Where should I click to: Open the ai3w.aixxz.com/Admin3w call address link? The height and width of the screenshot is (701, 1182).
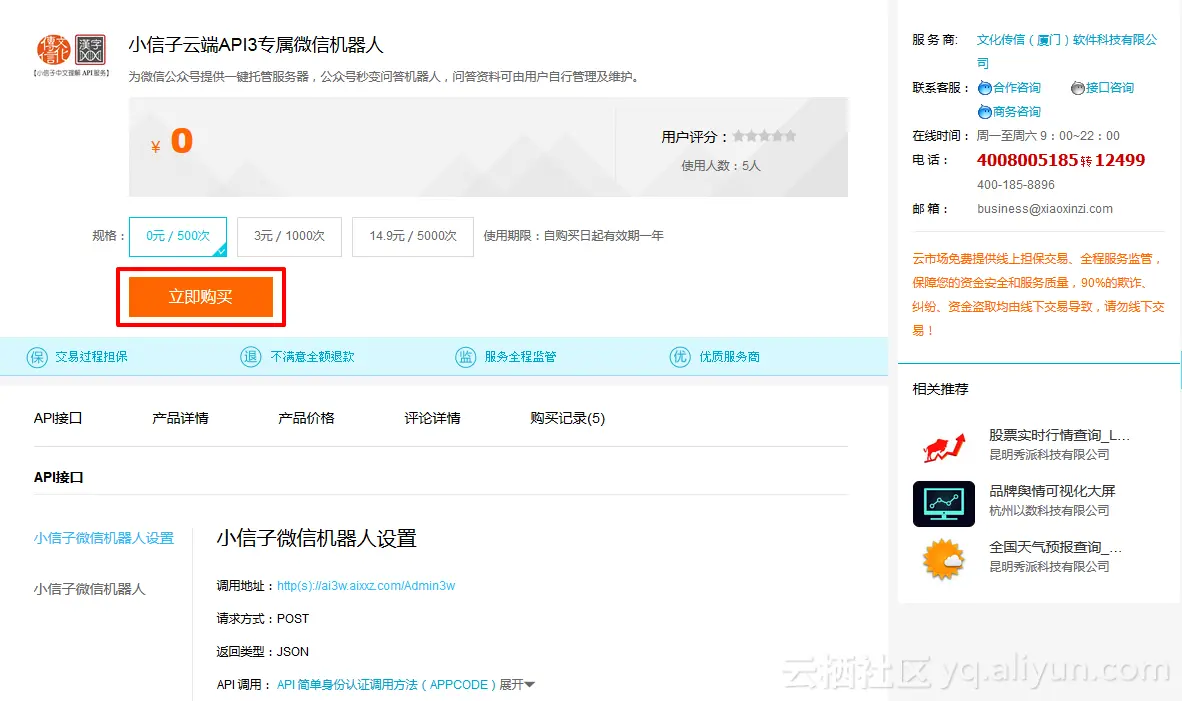point(366,586)
